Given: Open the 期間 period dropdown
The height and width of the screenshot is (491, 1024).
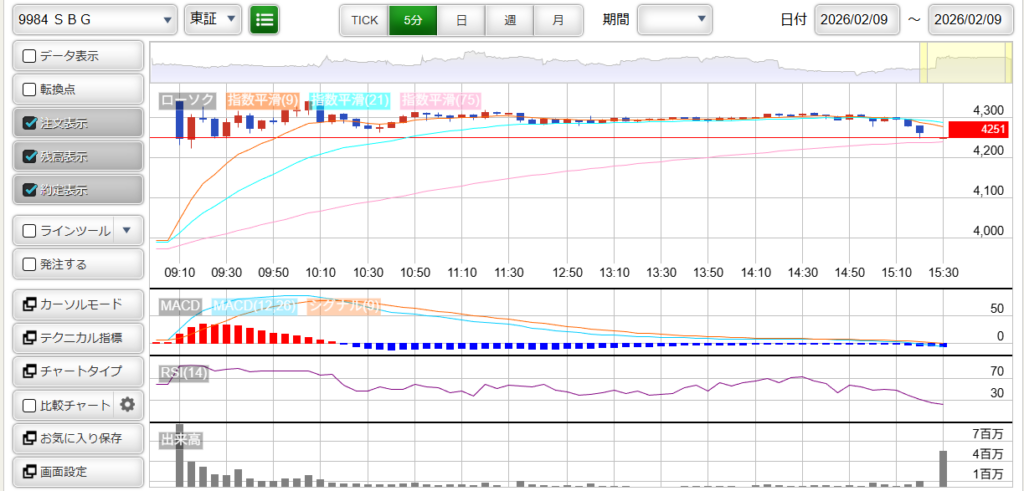Looking at the screenshot, I should tap(674, 19).
